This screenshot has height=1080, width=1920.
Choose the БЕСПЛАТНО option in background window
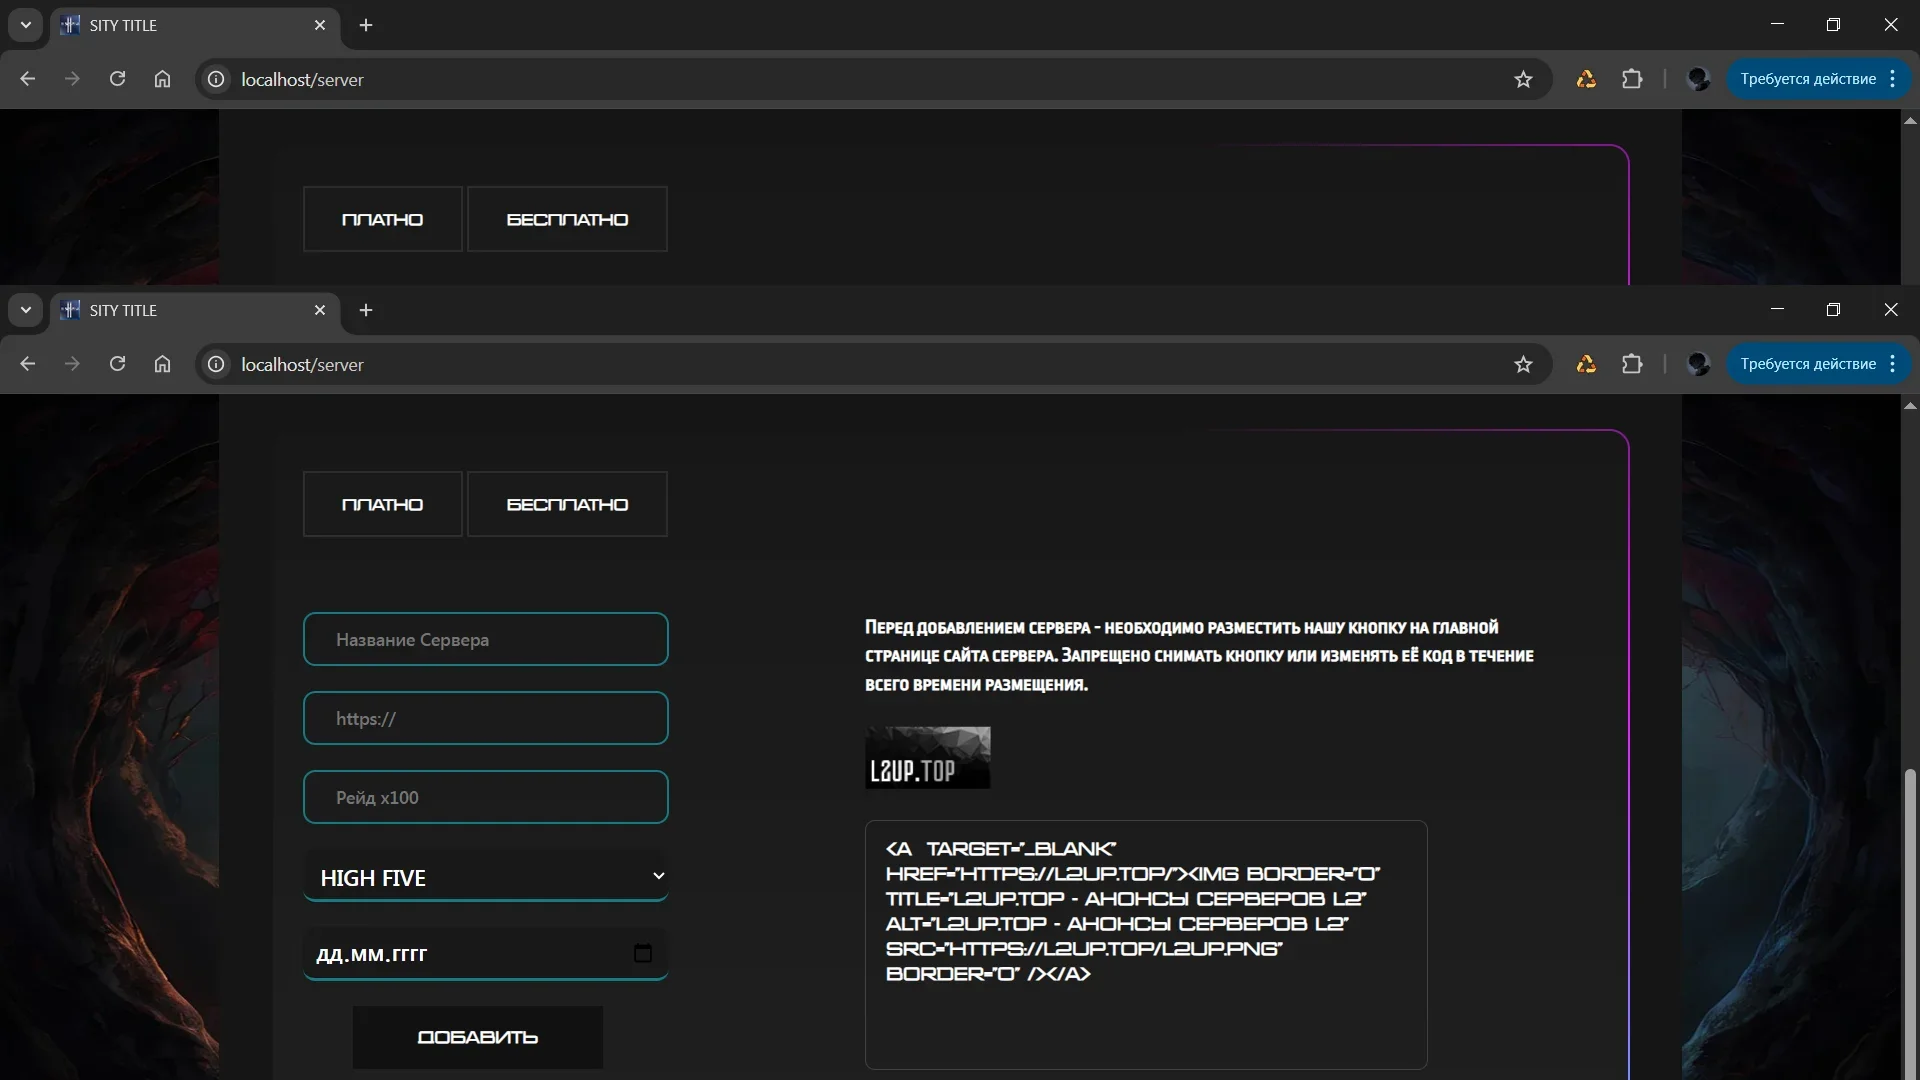click(567, 219)
